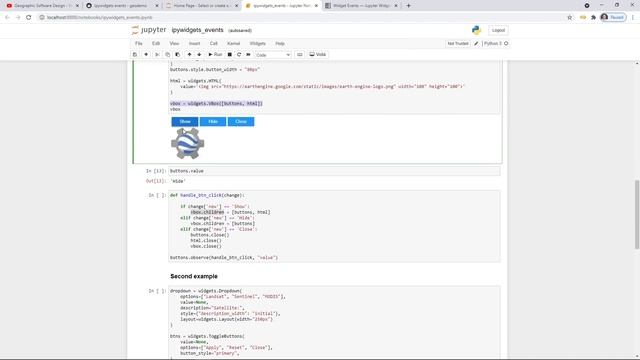Click the Out[13] 'Hide' output text

(x=178, y=181)
